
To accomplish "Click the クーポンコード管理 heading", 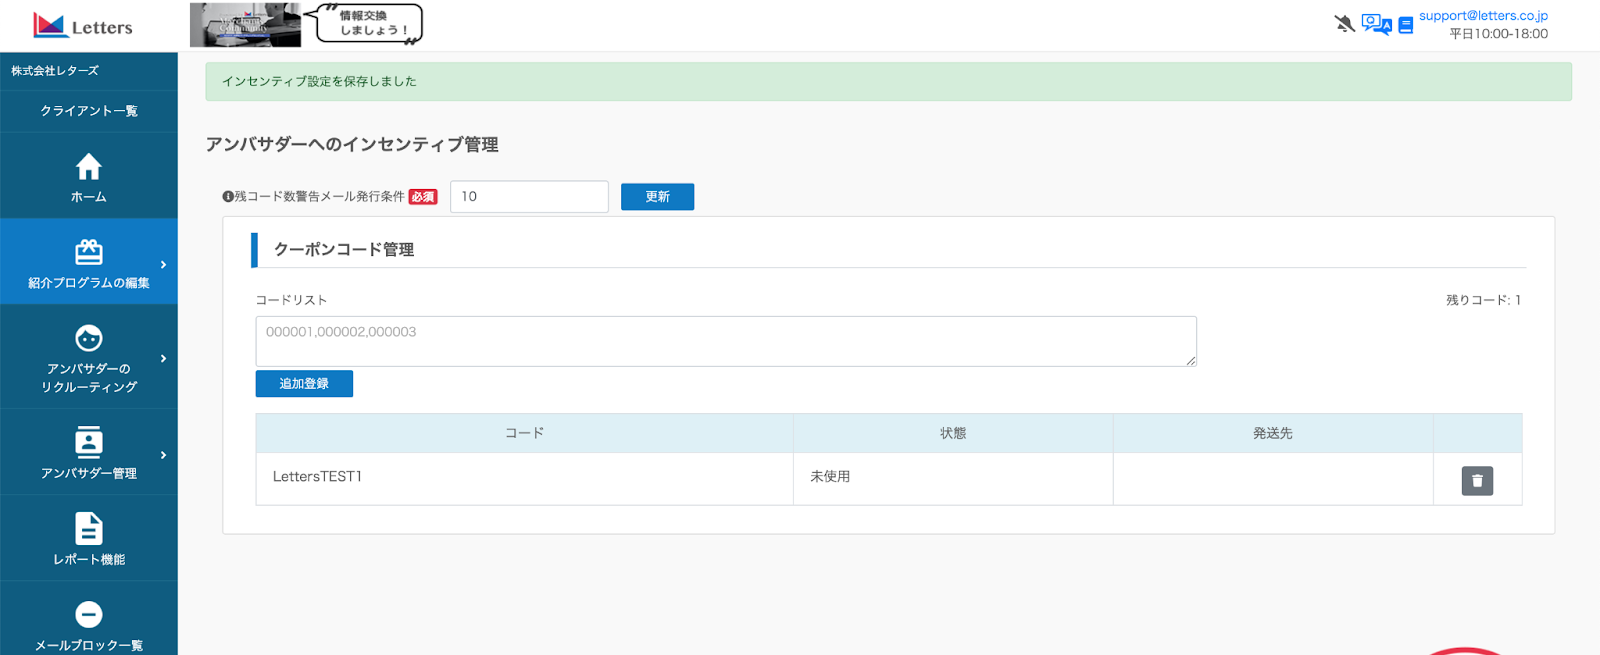I will pyautogui.click(x=344, y=250).
